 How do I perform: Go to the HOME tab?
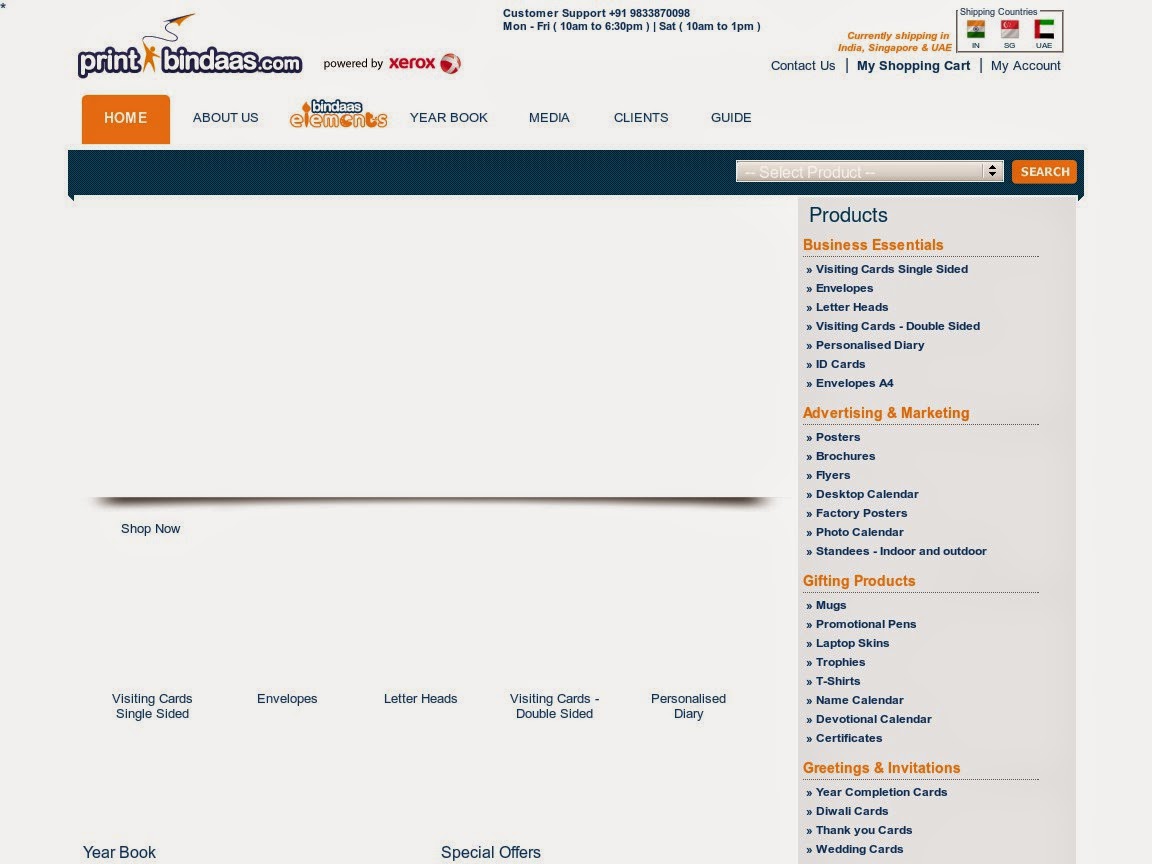pos(126,118)
